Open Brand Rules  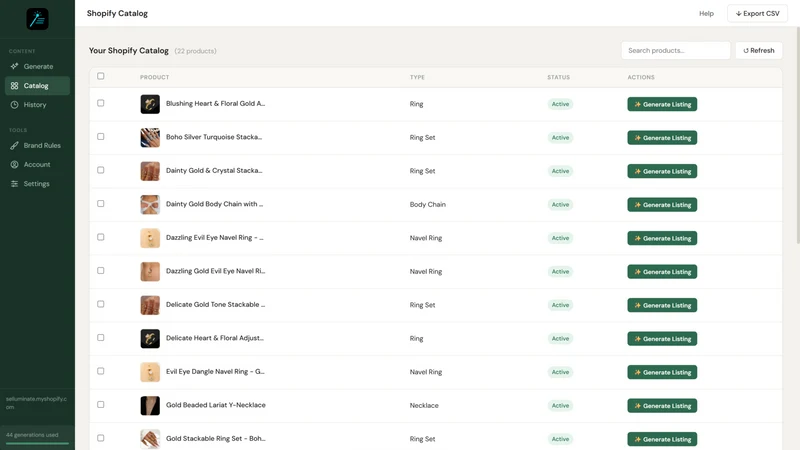click(x=37, y=145)
